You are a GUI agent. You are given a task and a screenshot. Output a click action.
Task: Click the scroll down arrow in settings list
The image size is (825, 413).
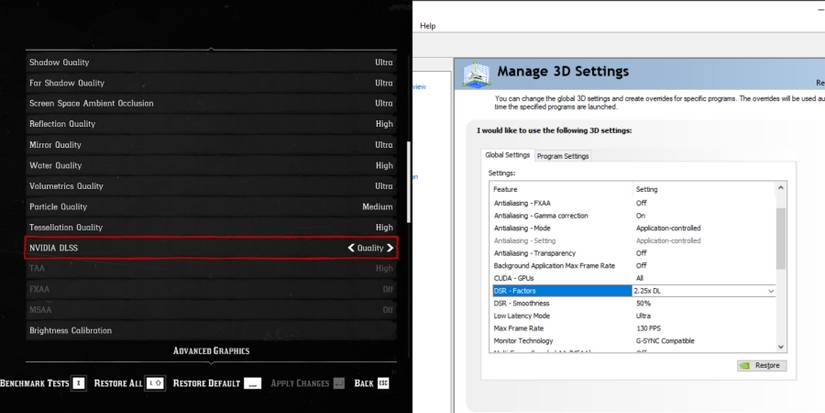[780, 347]
